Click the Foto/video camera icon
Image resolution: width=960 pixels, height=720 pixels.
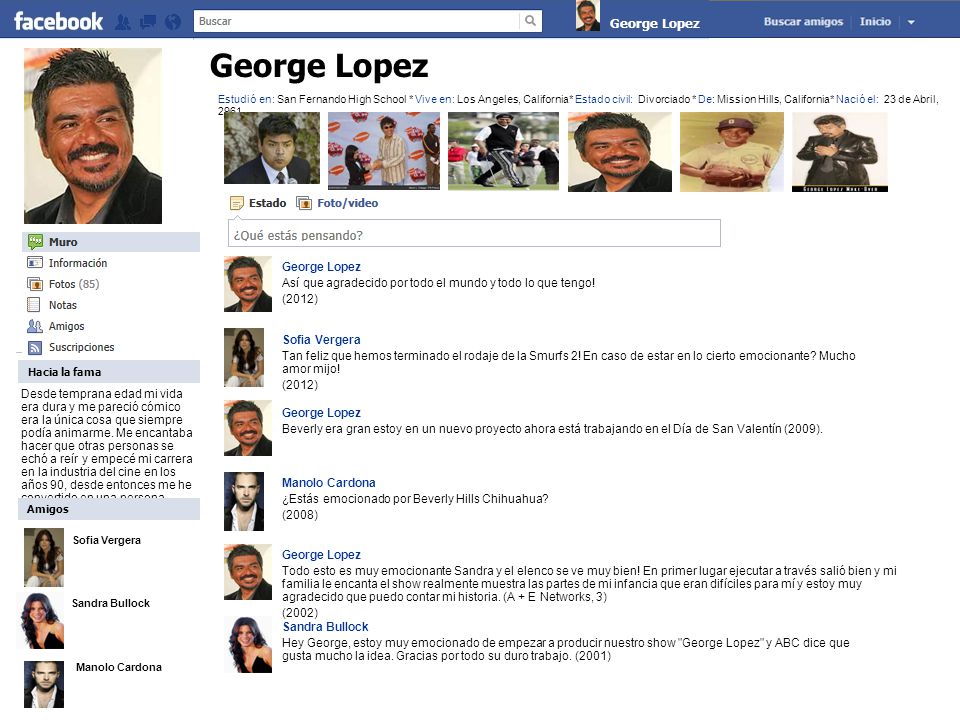click(x=304, y=203)
